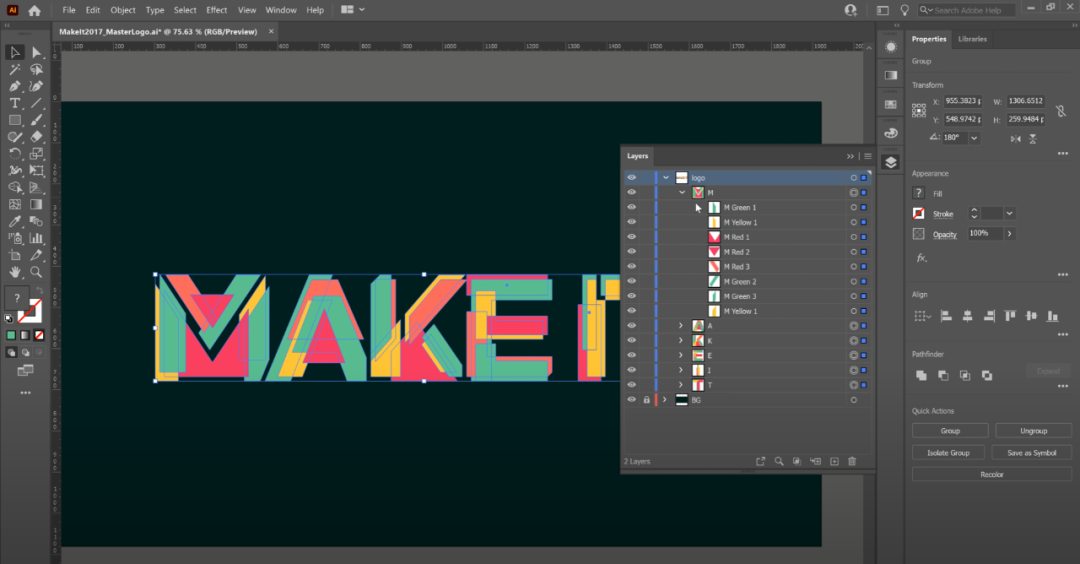Expand the A group in Layers
The height and width of the screenshot is (564, 1080).
coord(681,326)
